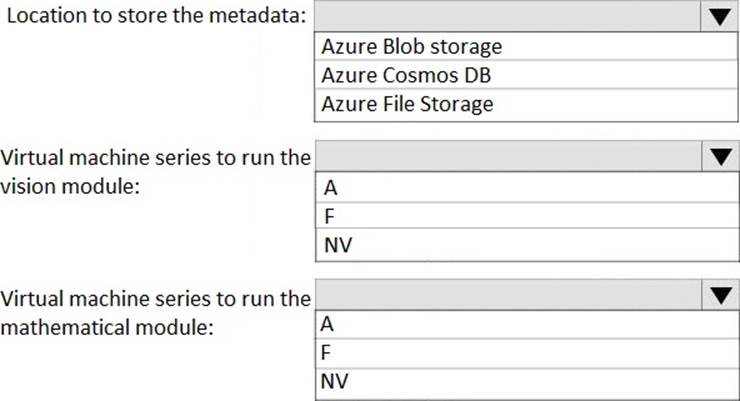The height and width of the screenshot is (401, 740).
Task: Expand the mathematical module VM series arrow
Action: 718,294
